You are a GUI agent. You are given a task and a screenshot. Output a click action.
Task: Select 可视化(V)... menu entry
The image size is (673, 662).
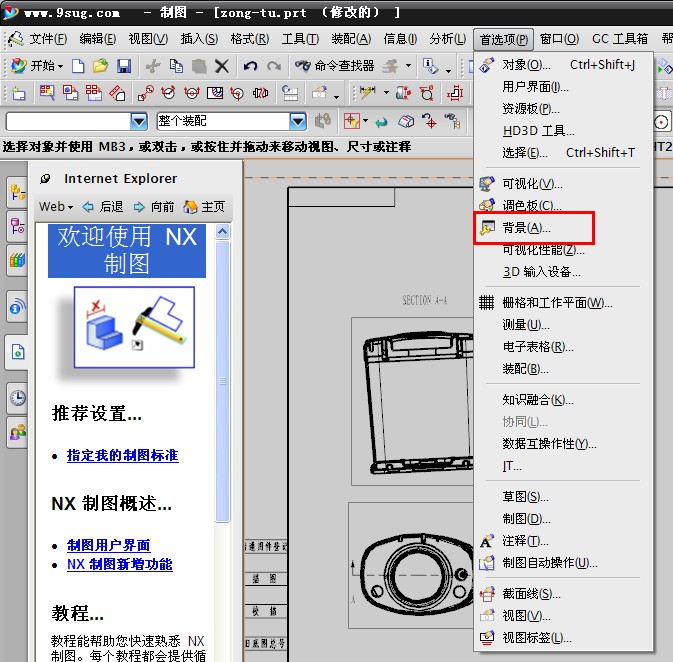point(563,184)
